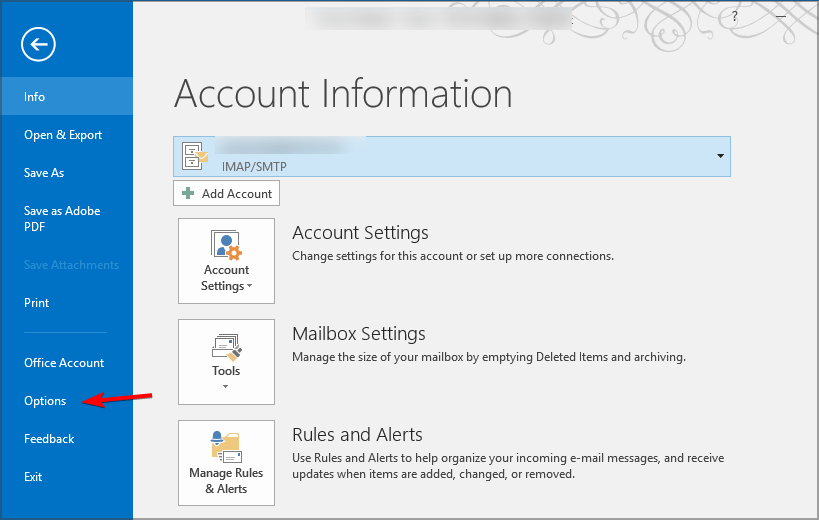Click the Account Settings section heading
Image resolution: width=819 pixels, height=520 pixels.
tap(360, 233)
